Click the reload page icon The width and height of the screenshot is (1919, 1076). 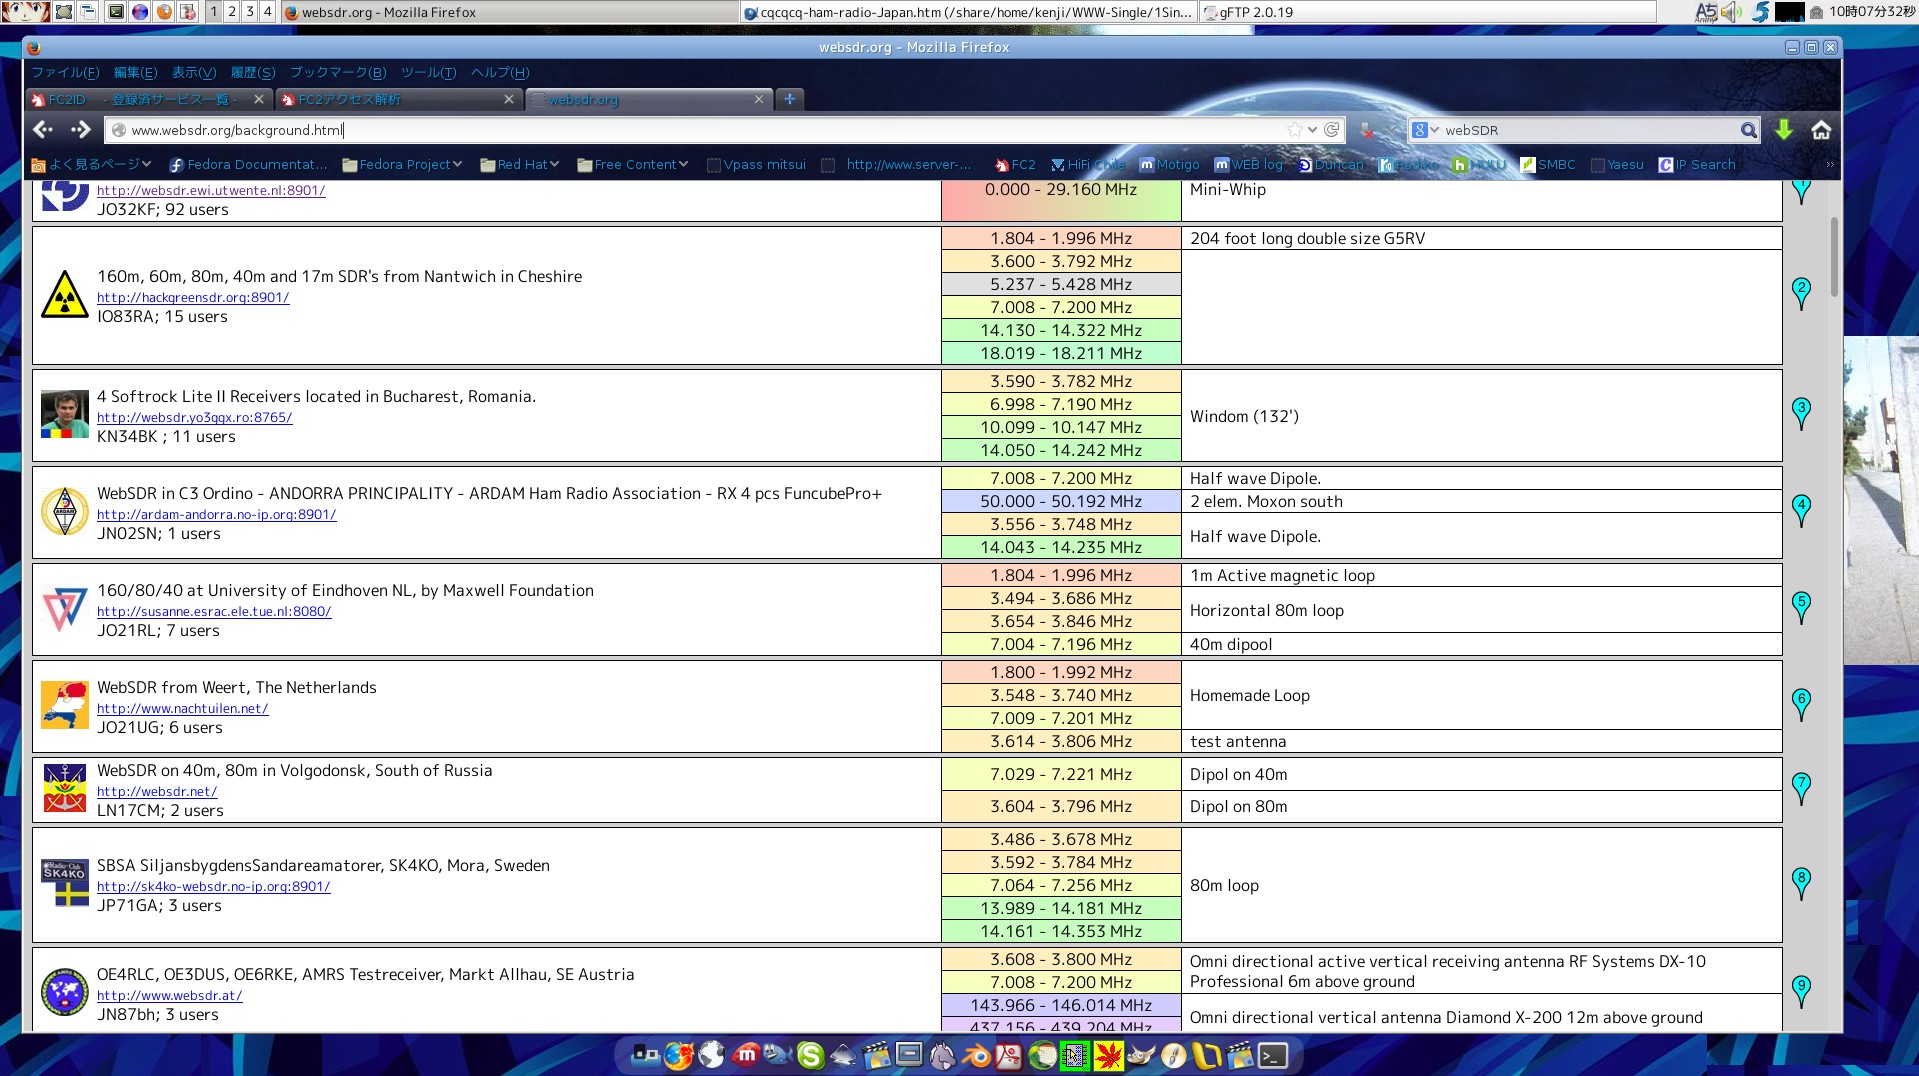click(1331, 130)
